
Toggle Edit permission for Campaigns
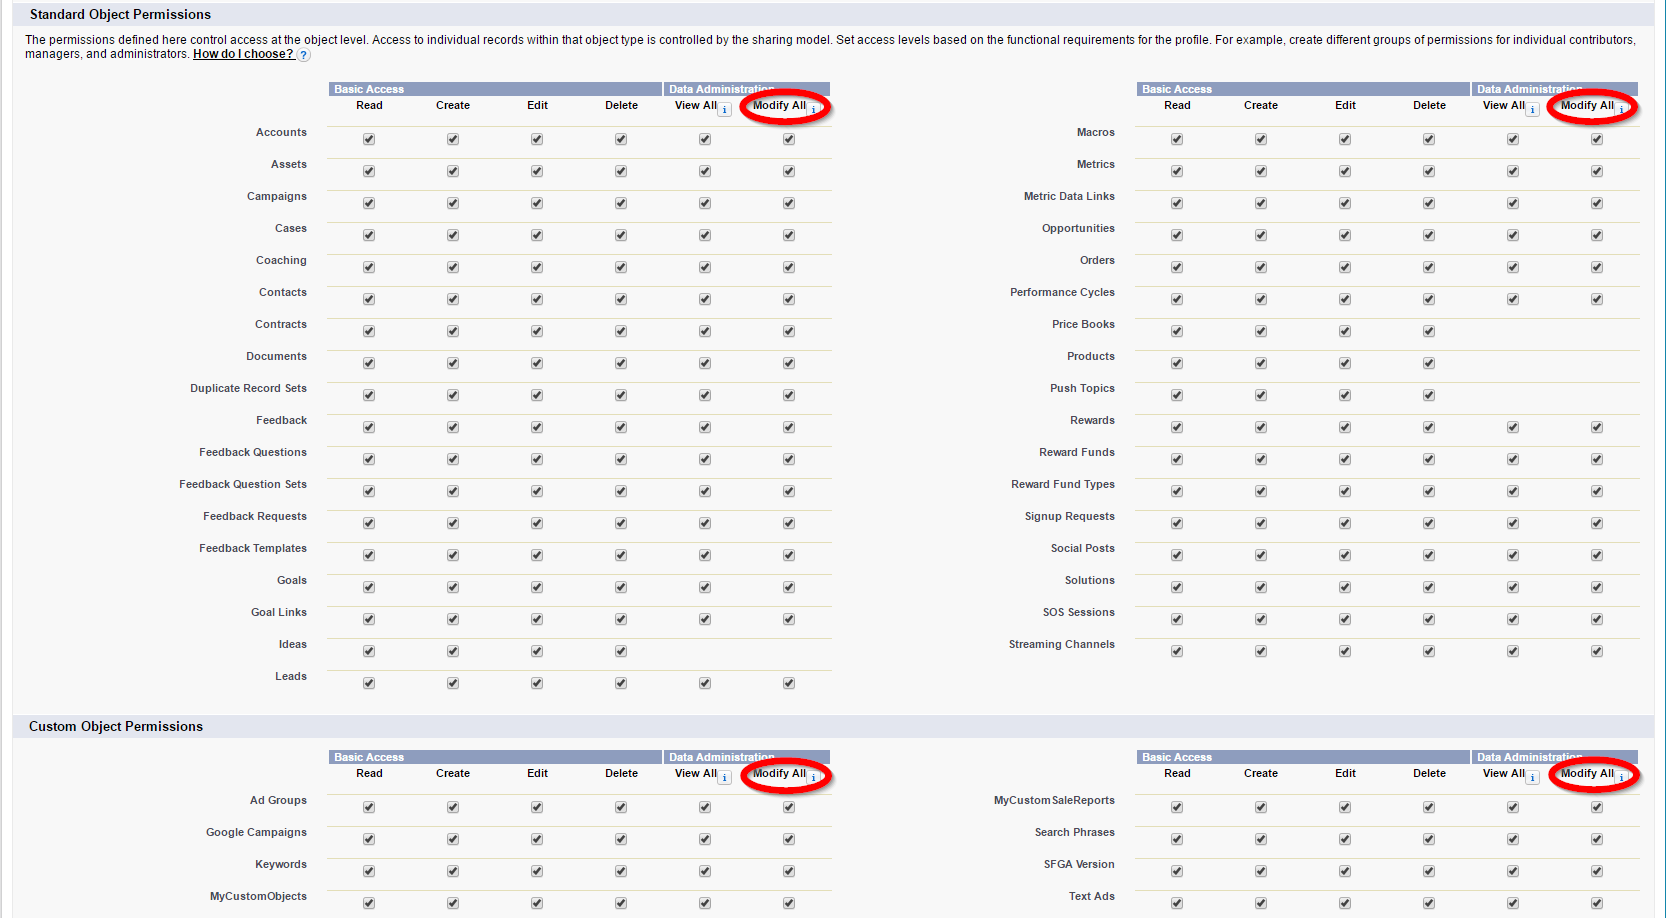pyautogui.click(x=537, y=203)
